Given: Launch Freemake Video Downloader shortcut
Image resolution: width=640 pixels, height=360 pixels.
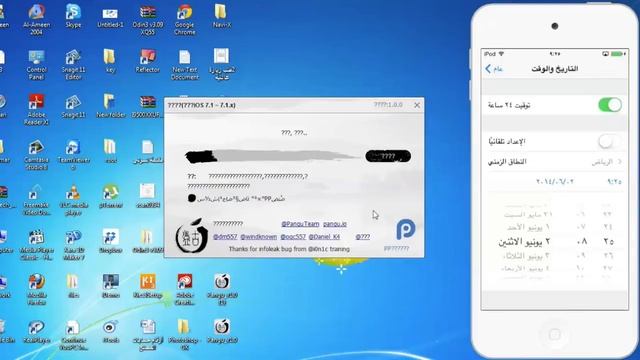Looking at the screenshot, I should [36, 200].
